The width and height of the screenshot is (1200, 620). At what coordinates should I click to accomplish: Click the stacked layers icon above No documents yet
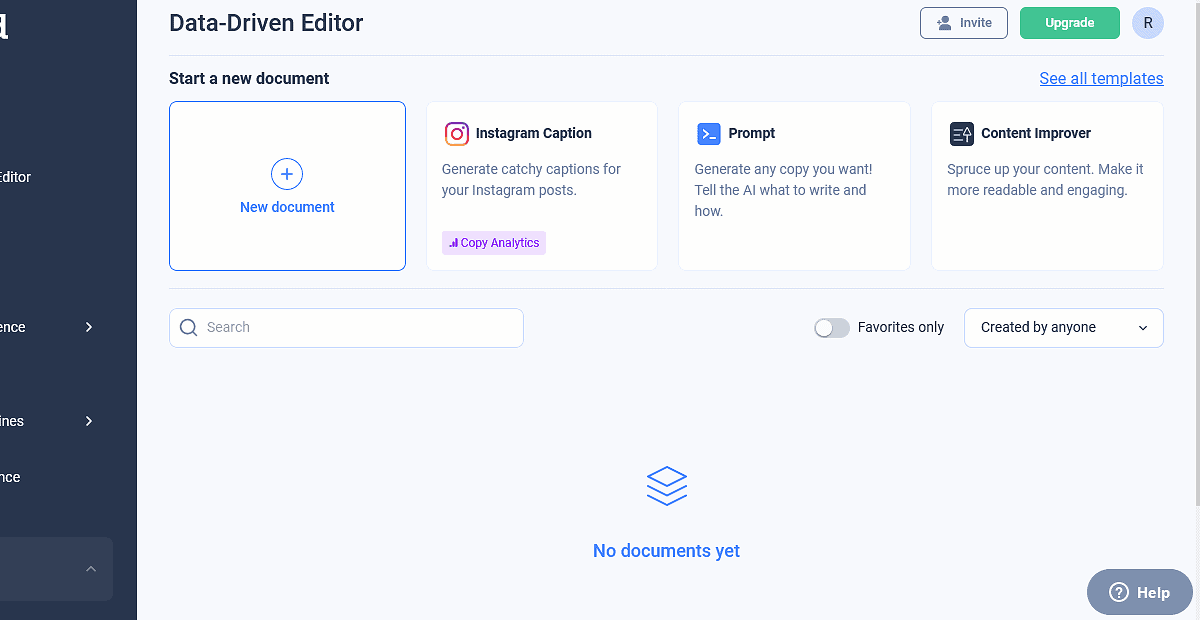pyautogui.click(x=667, y=486)
